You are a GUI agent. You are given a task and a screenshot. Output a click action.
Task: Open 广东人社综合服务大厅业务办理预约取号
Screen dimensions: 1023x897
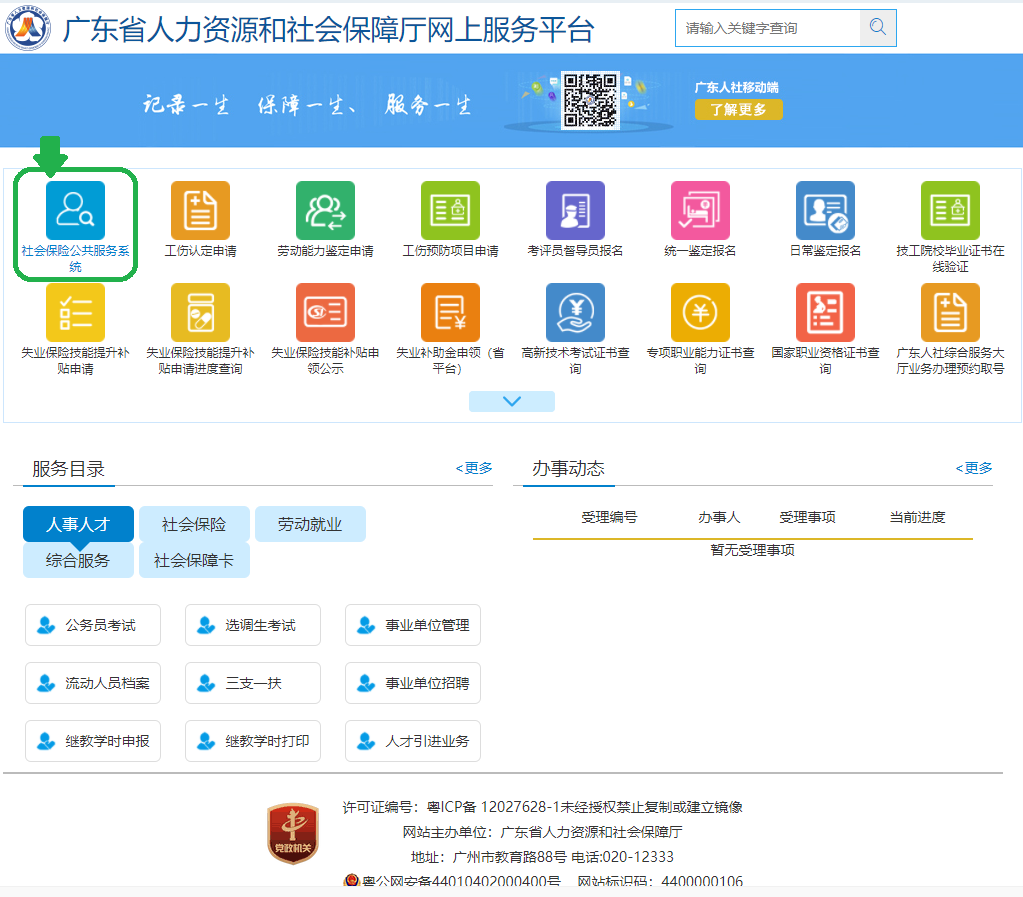(949, 312)
